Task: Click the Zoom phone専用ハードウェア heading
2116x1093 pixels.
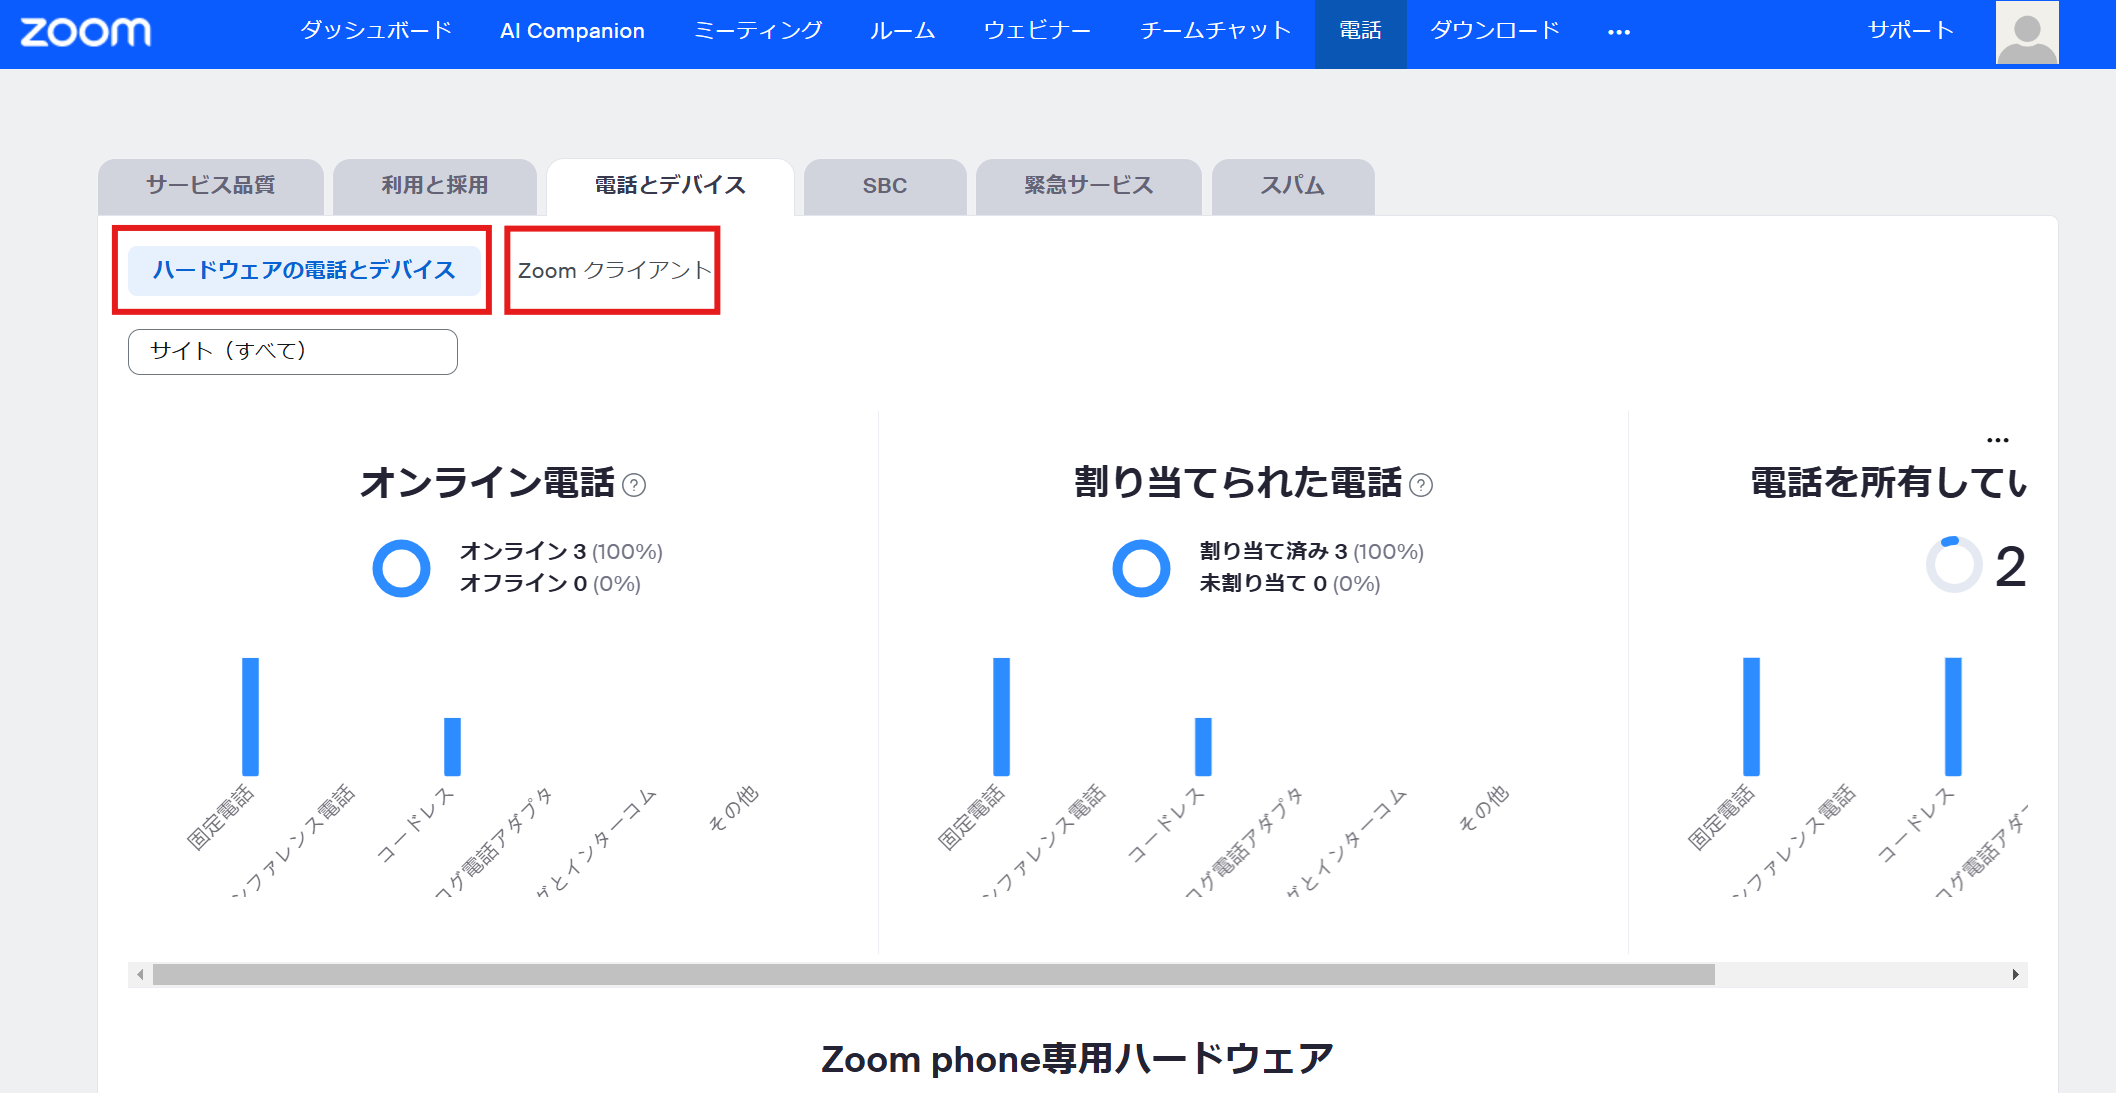Action: [x=1077, y=1059]
